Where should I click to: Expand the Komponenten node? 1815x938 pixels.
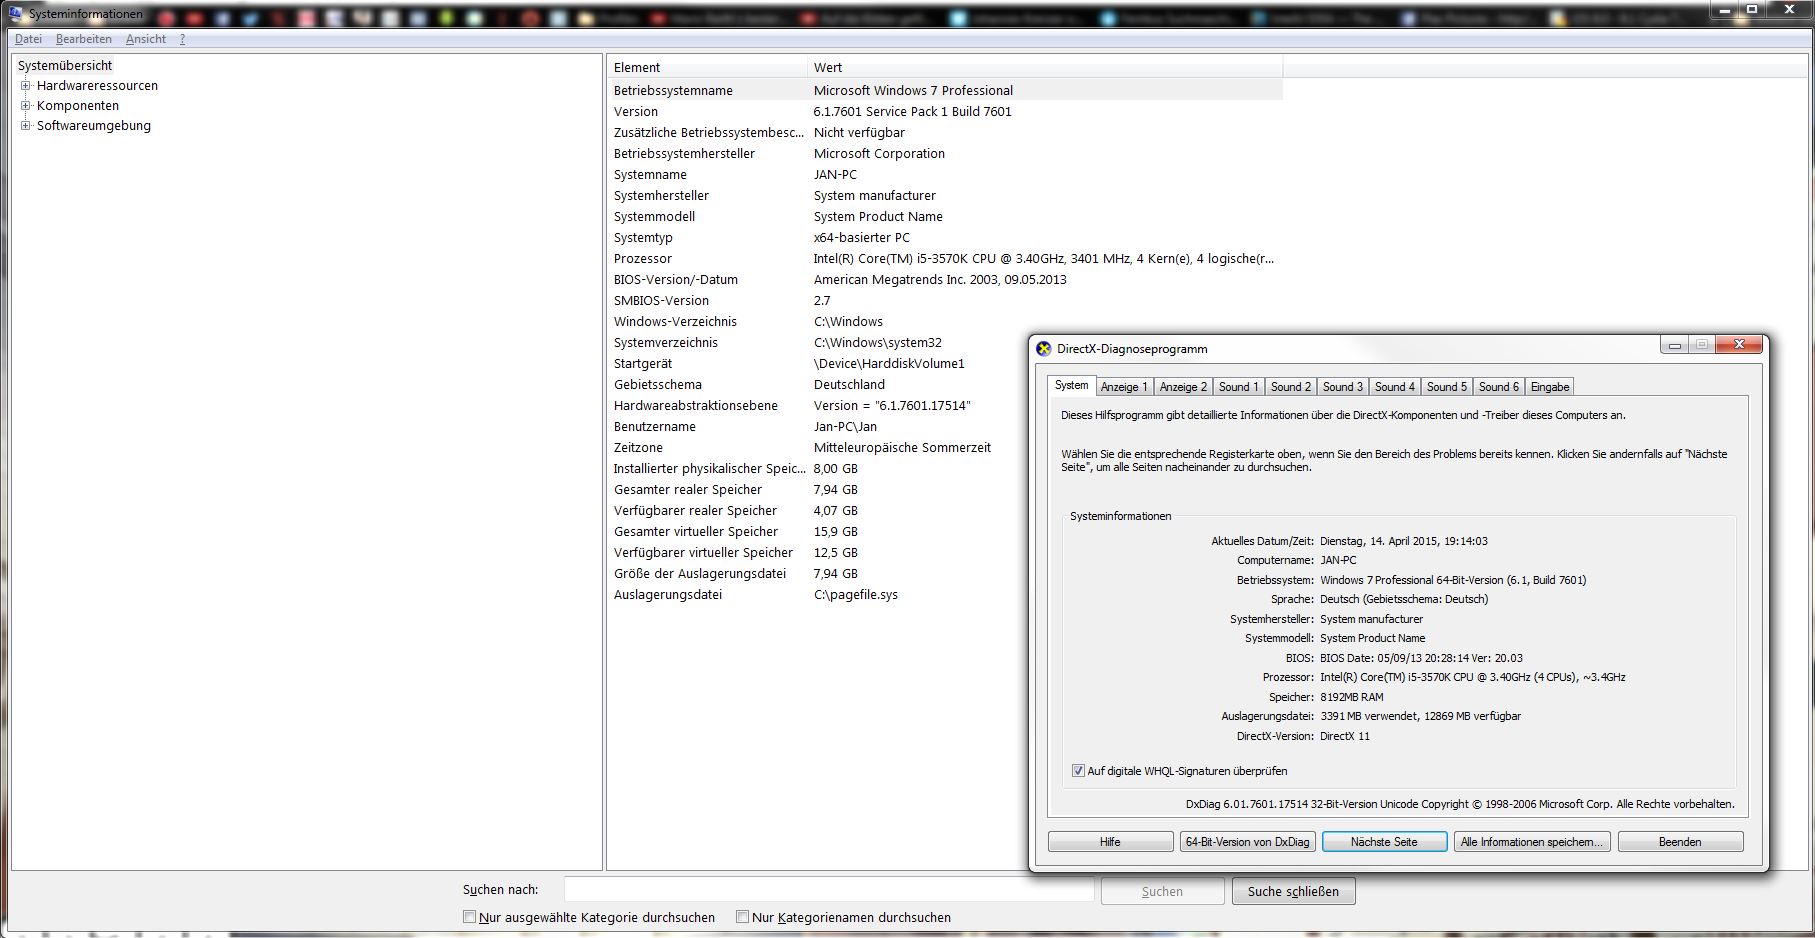coord(26,105)
